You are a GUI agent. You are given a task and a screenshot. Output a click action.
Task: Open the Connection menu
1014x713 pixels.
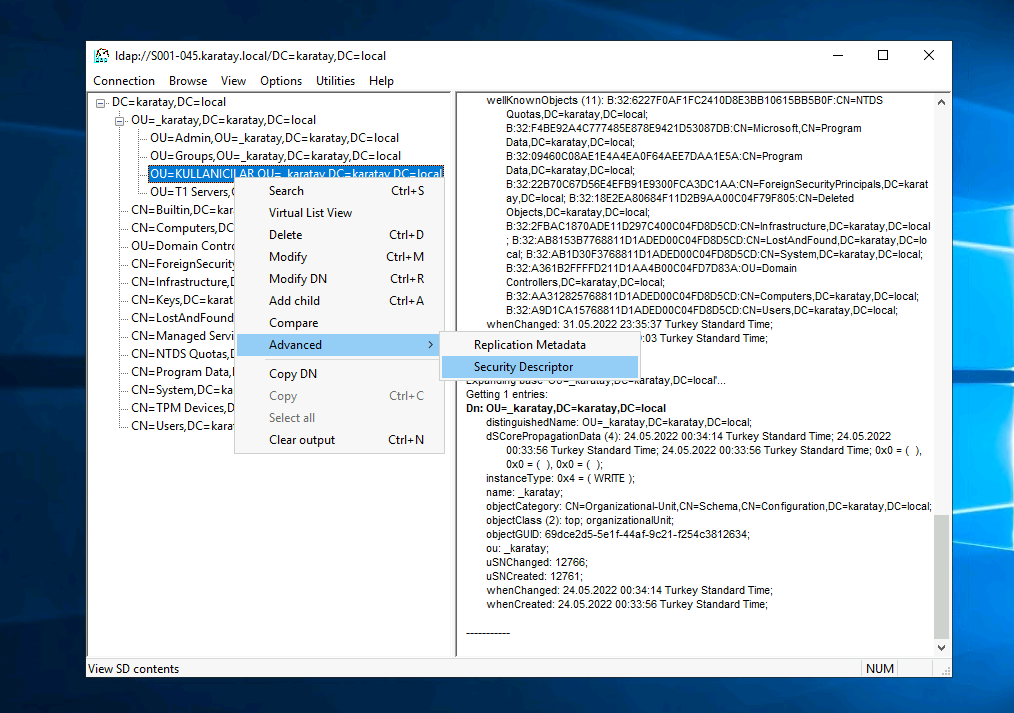(124, 81)
